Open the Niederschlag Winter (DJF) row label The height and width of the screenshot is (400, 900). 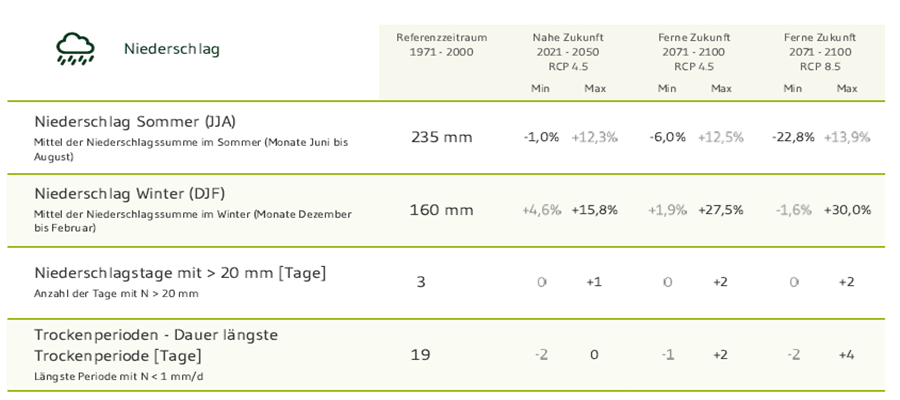pos(134,193)
